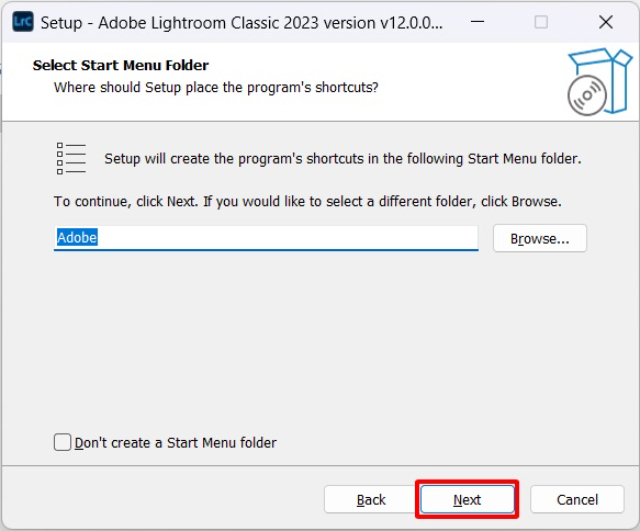The image size is (640, 531).
Task: Click the "To continue, click Next" instruction text
Action: (x=307, y=201)
